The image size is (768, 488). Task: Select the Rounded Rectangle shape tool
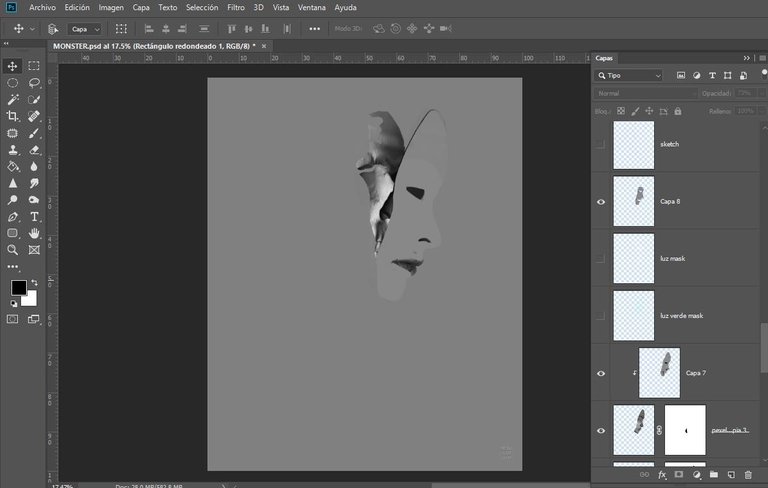coord(13,233)
